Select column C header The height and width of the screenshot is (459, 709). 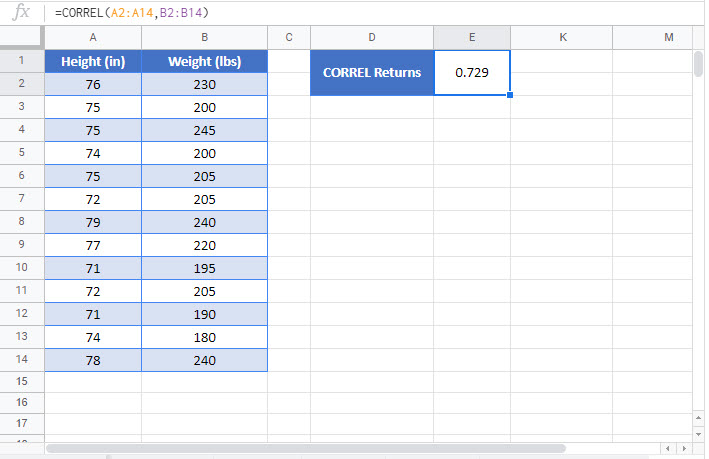(x=289, y=38)
